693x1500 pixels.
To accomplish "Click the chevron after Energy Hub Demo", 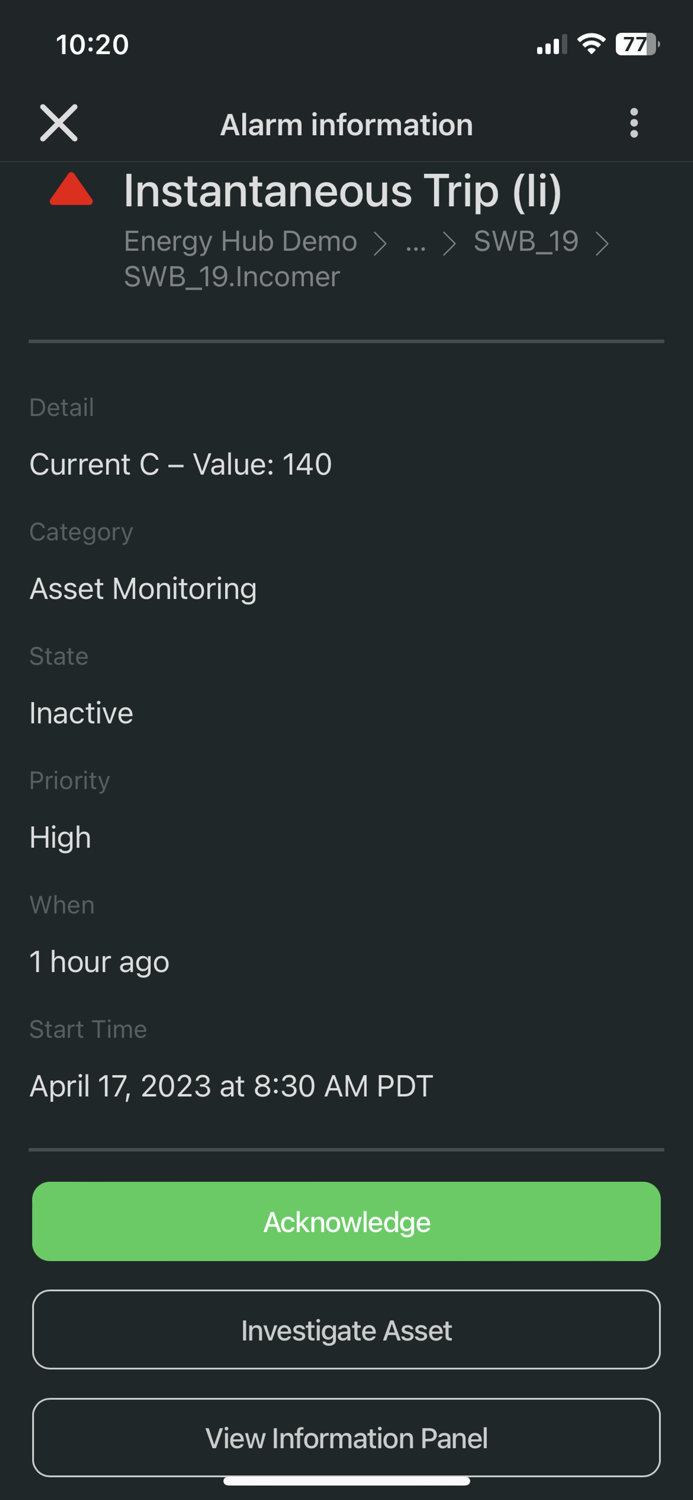I will [x=380, y=243].
